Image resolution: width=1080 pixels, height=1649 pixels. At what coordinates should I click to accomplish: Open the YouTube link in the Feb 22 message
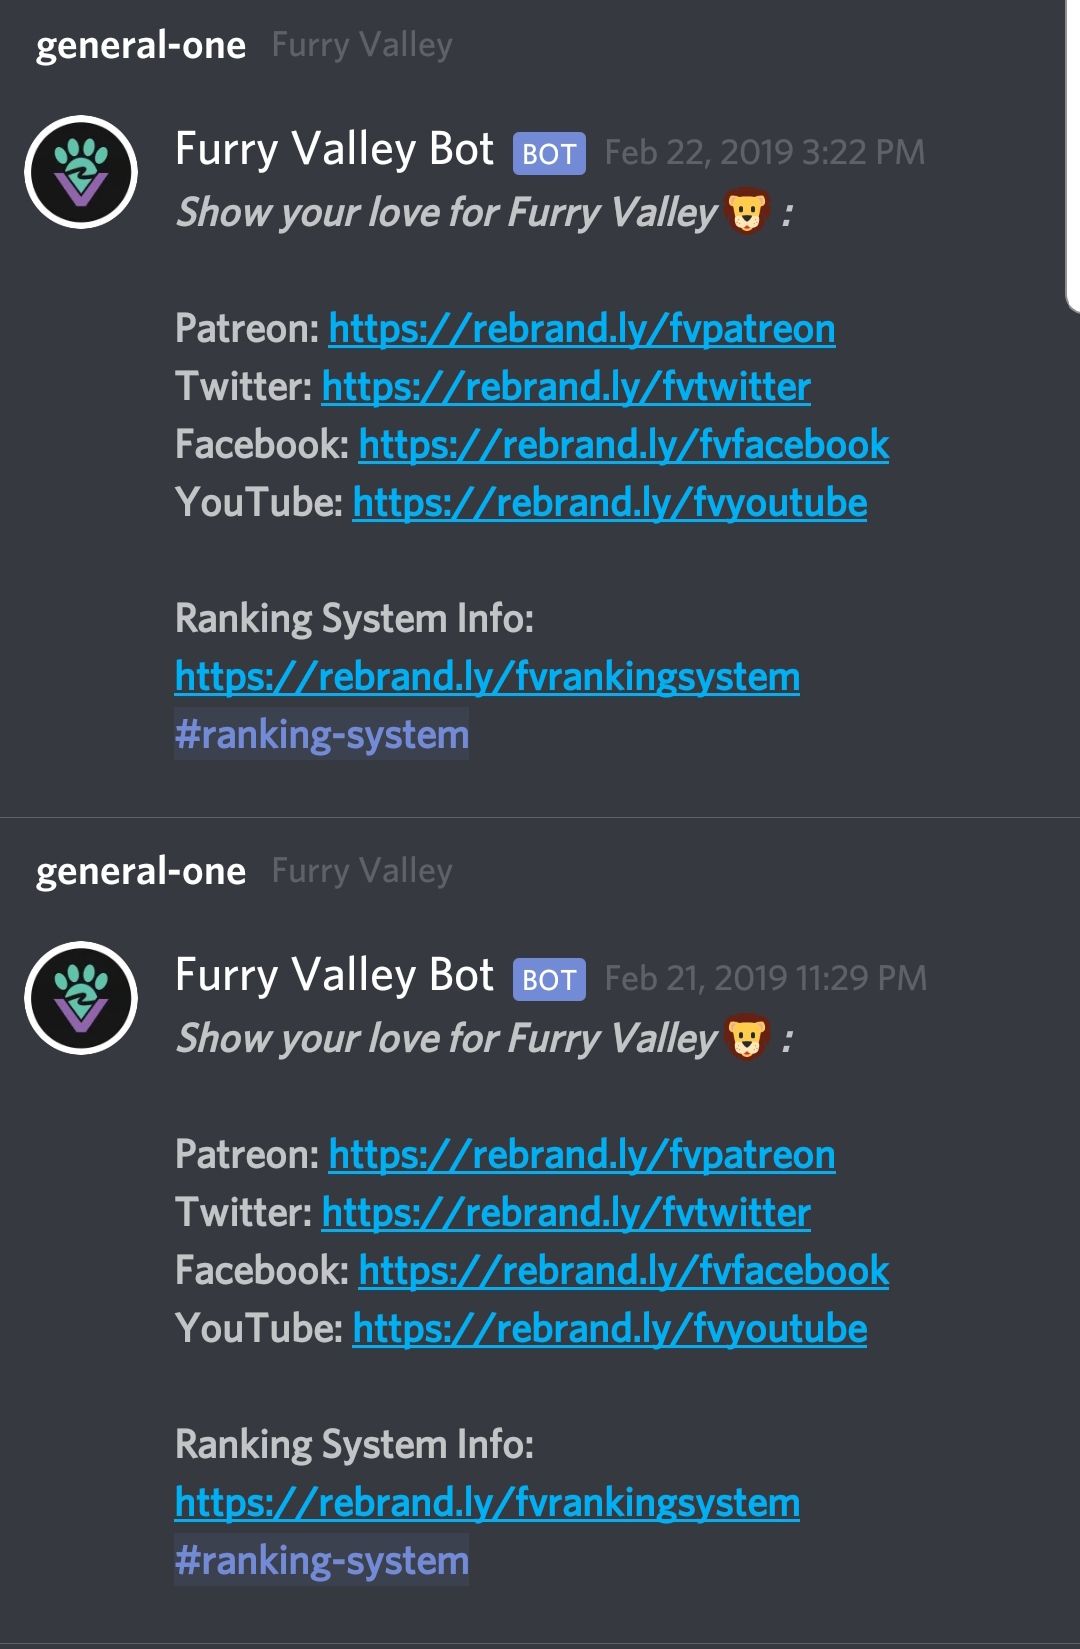(610, 503)
